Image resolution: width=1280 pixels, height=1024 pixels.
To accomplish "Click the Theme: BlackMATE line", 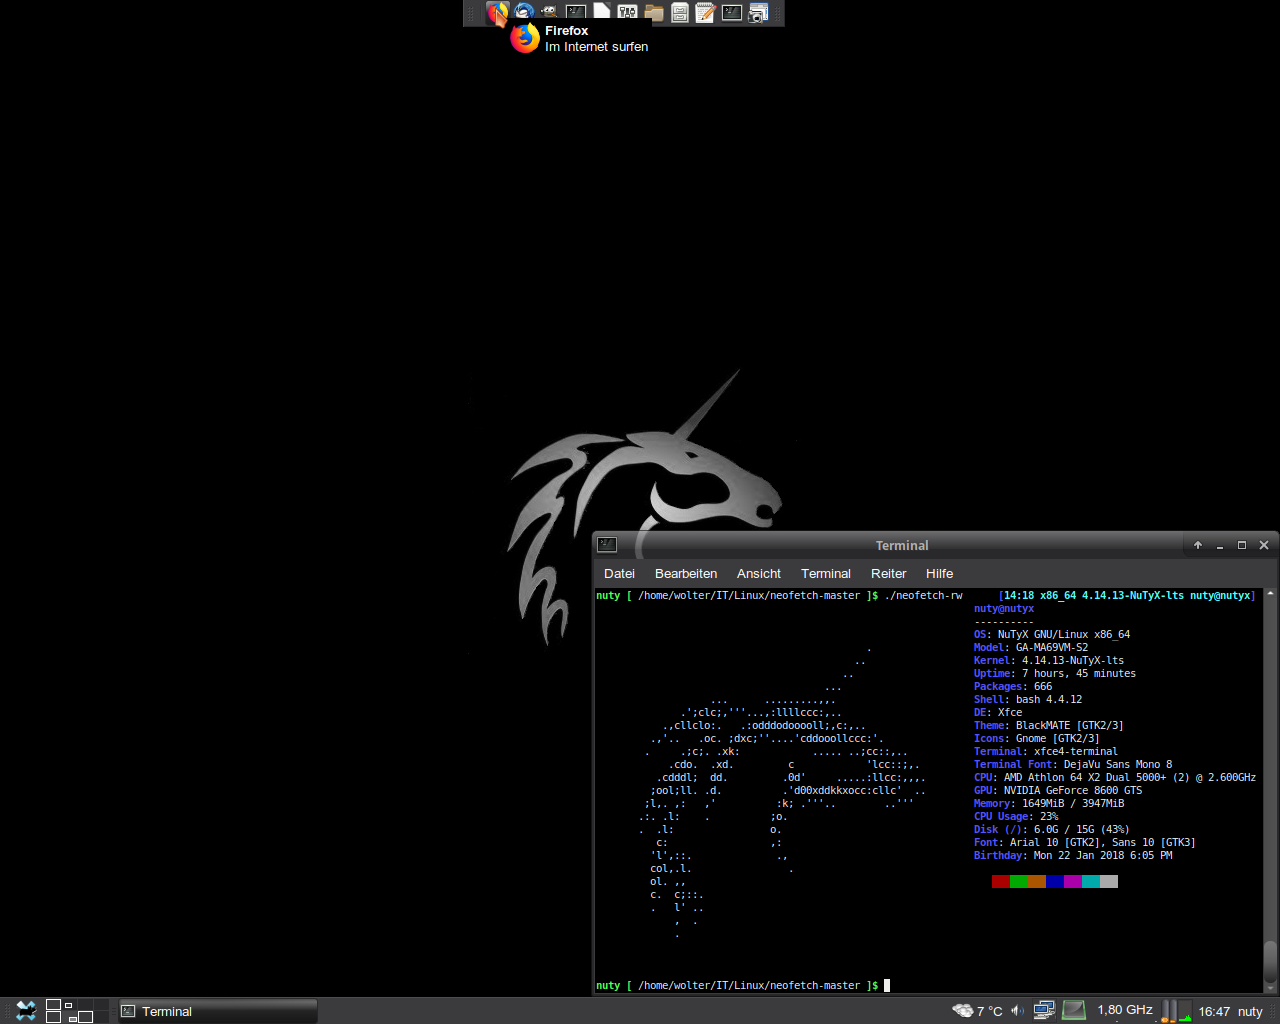I will click(x=1049, y=726).
